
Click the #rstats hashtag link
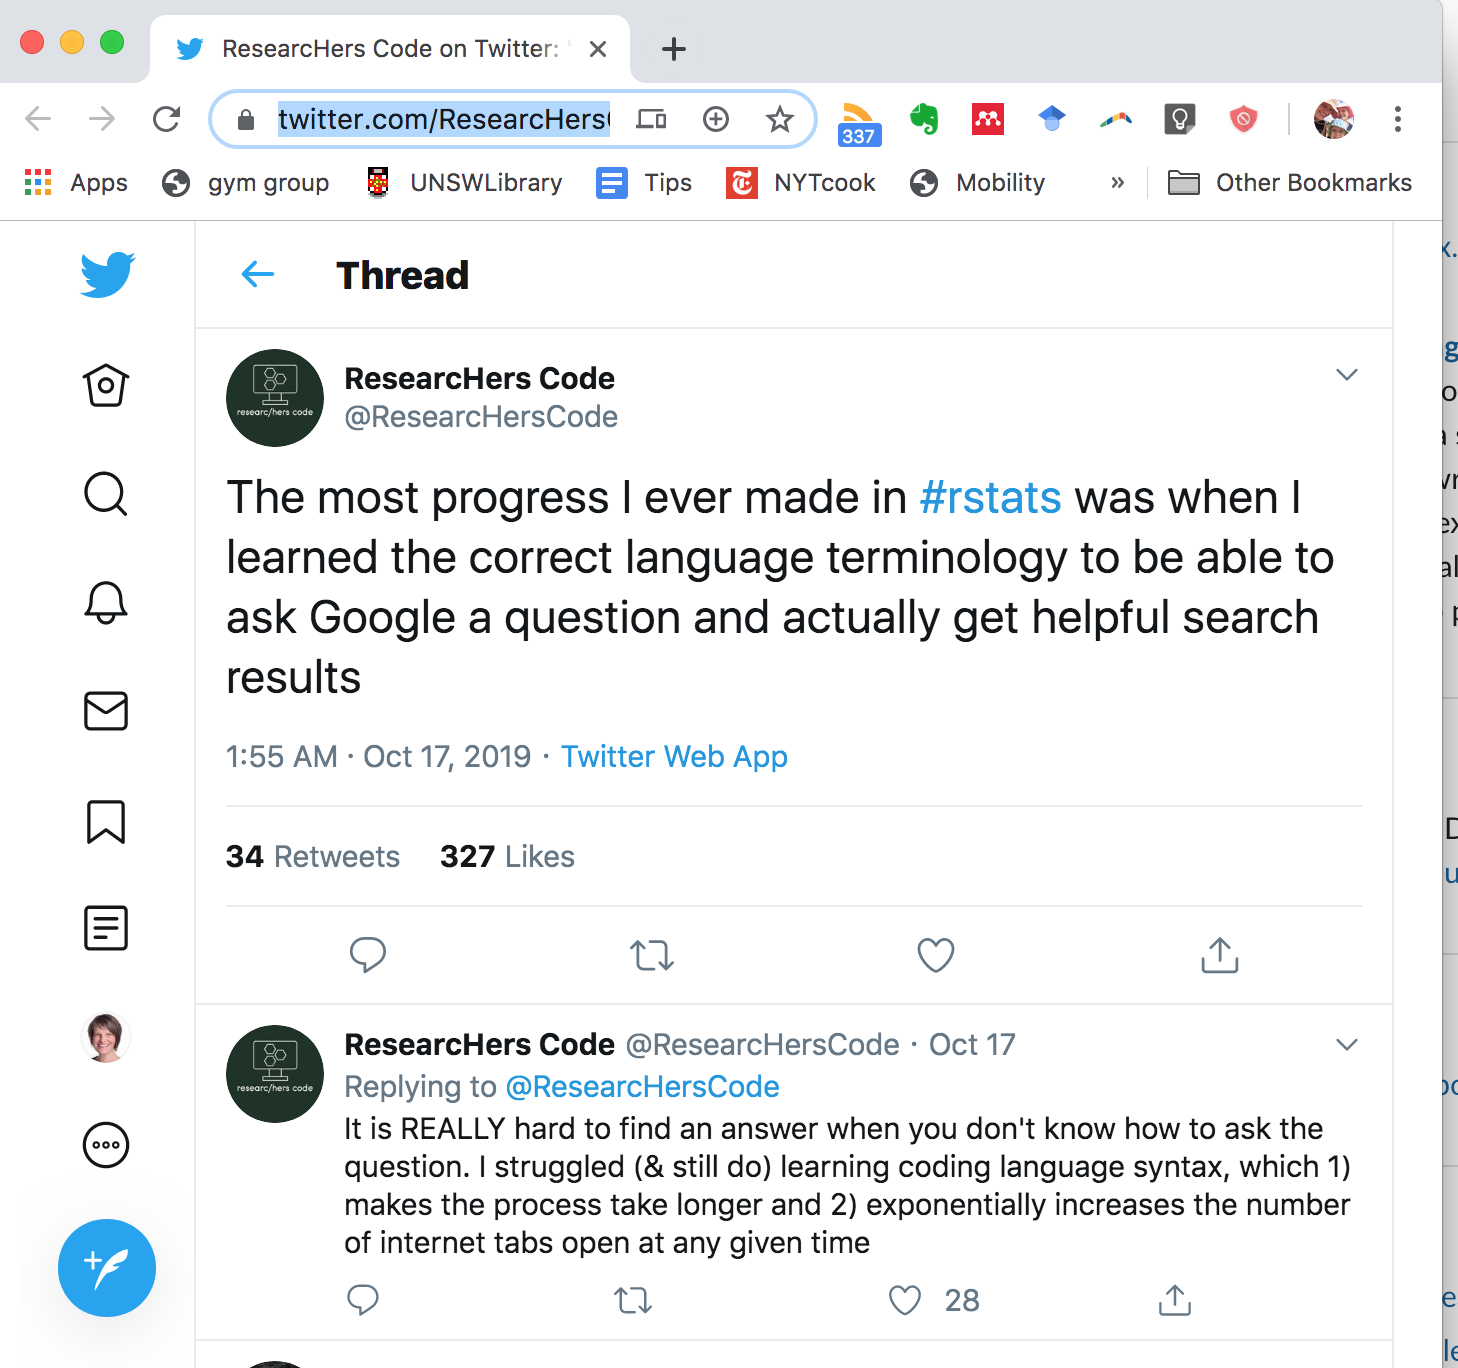[x=990, y=498]
